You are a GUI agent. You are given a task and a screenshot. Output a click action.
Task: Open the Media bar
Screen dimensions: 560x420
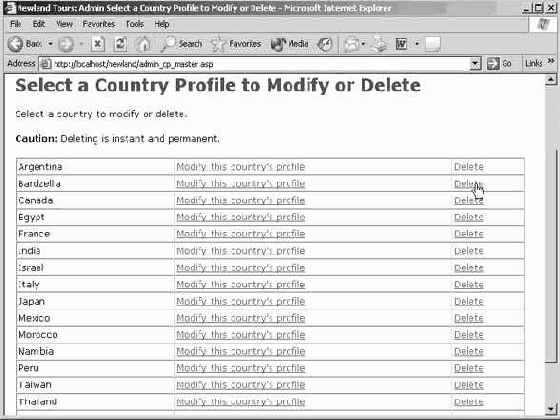289,44
